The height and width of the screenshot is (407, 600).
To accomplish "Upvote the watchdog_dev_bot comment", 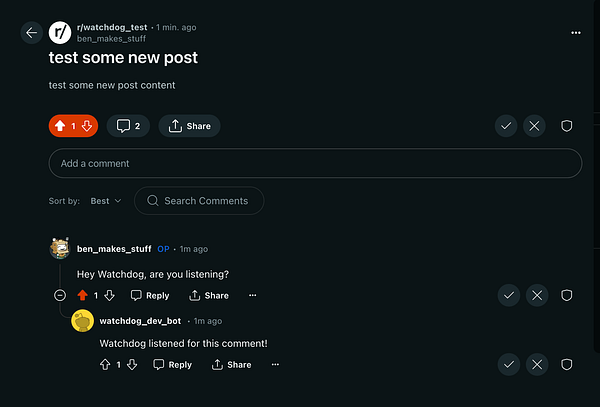I will click(x=105, y=365).
